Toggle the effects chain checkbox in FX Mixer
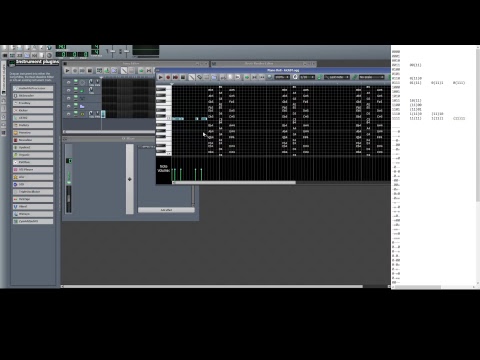480x360 pixels. tap(140, 147)
